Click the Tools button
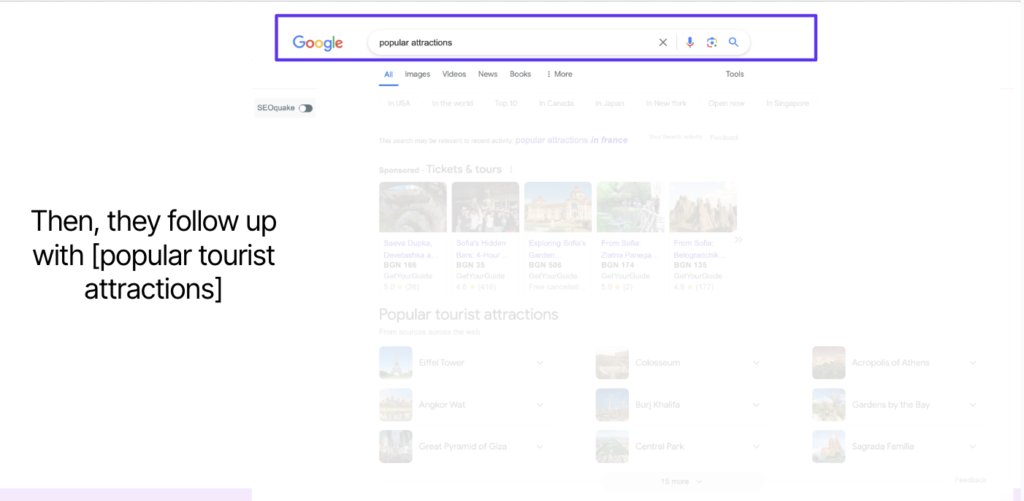This screenshot has width=1024, height=501. tap(734, 74)
